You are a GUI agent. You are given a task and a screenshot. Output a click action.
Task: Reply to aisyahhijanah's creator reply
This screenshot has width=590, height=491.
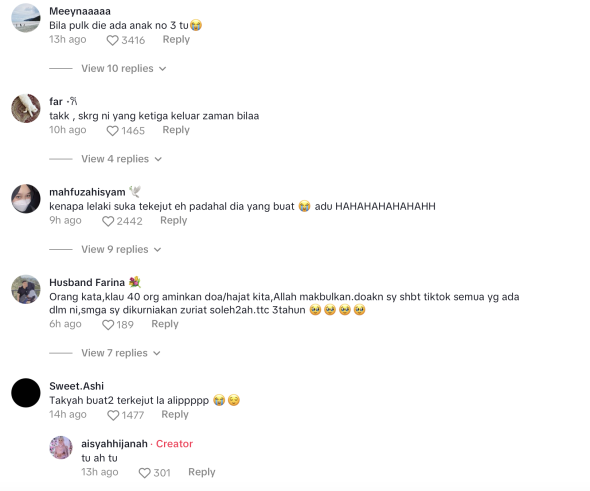202,472
